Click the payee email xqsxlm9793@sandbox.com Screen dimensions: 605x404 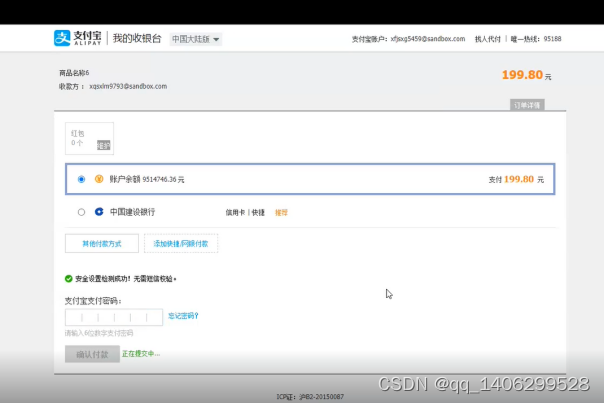[128, 86]
